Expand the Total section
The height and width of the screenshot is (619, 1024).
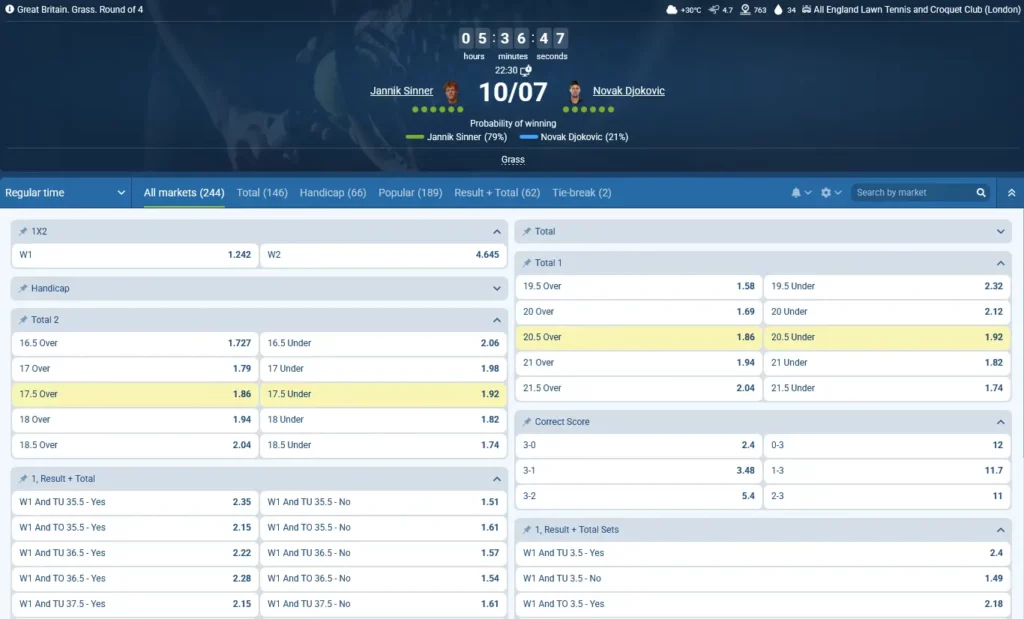(1000, 232)
